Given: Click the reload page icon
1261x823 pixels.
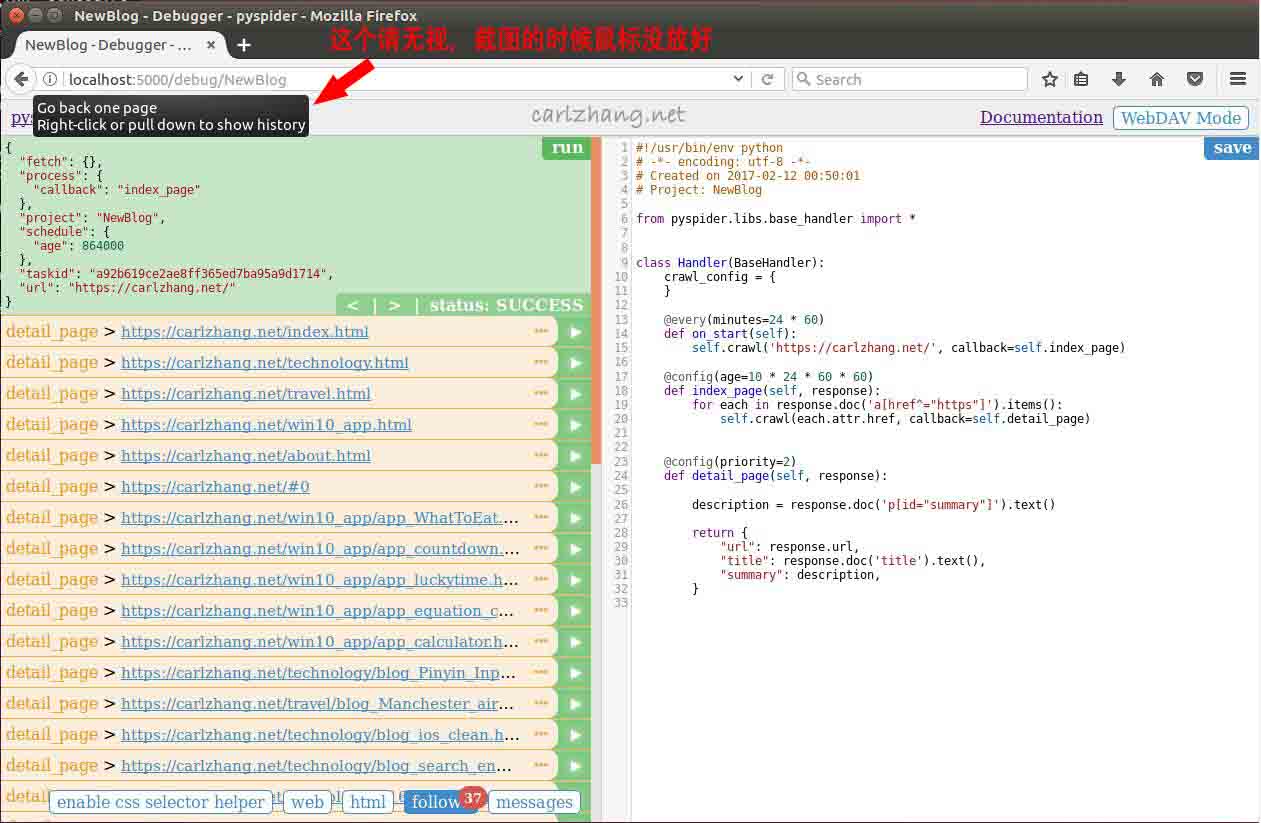Looking at the screenshot, I should pyautogui.click(x=767, y=79).
